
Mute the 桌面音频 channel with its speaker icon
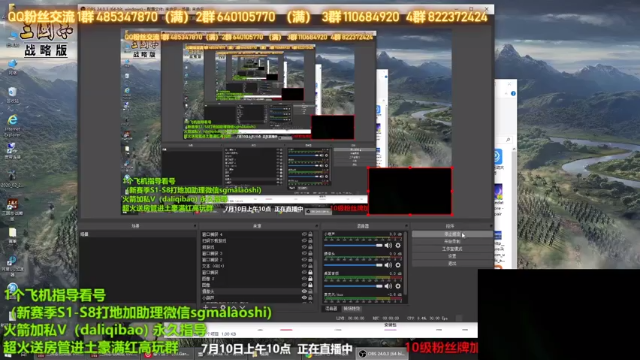tap(388, 286)
